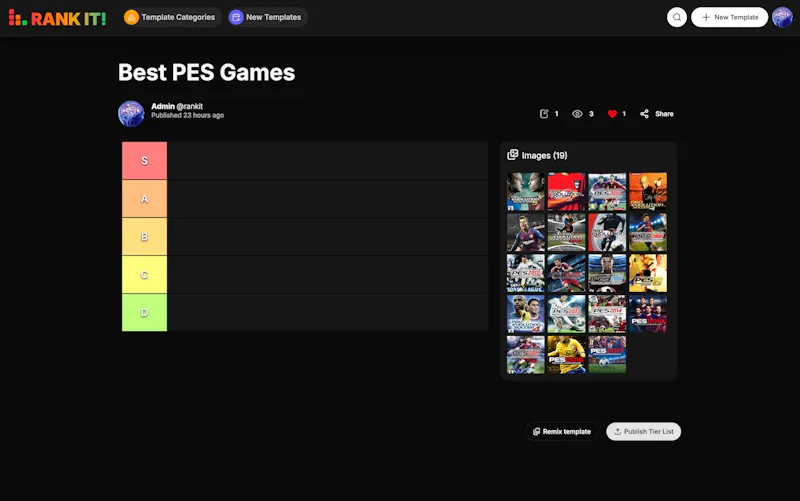Share this tier list
Screen dimensions: 800x501
(x=657, y=114)
